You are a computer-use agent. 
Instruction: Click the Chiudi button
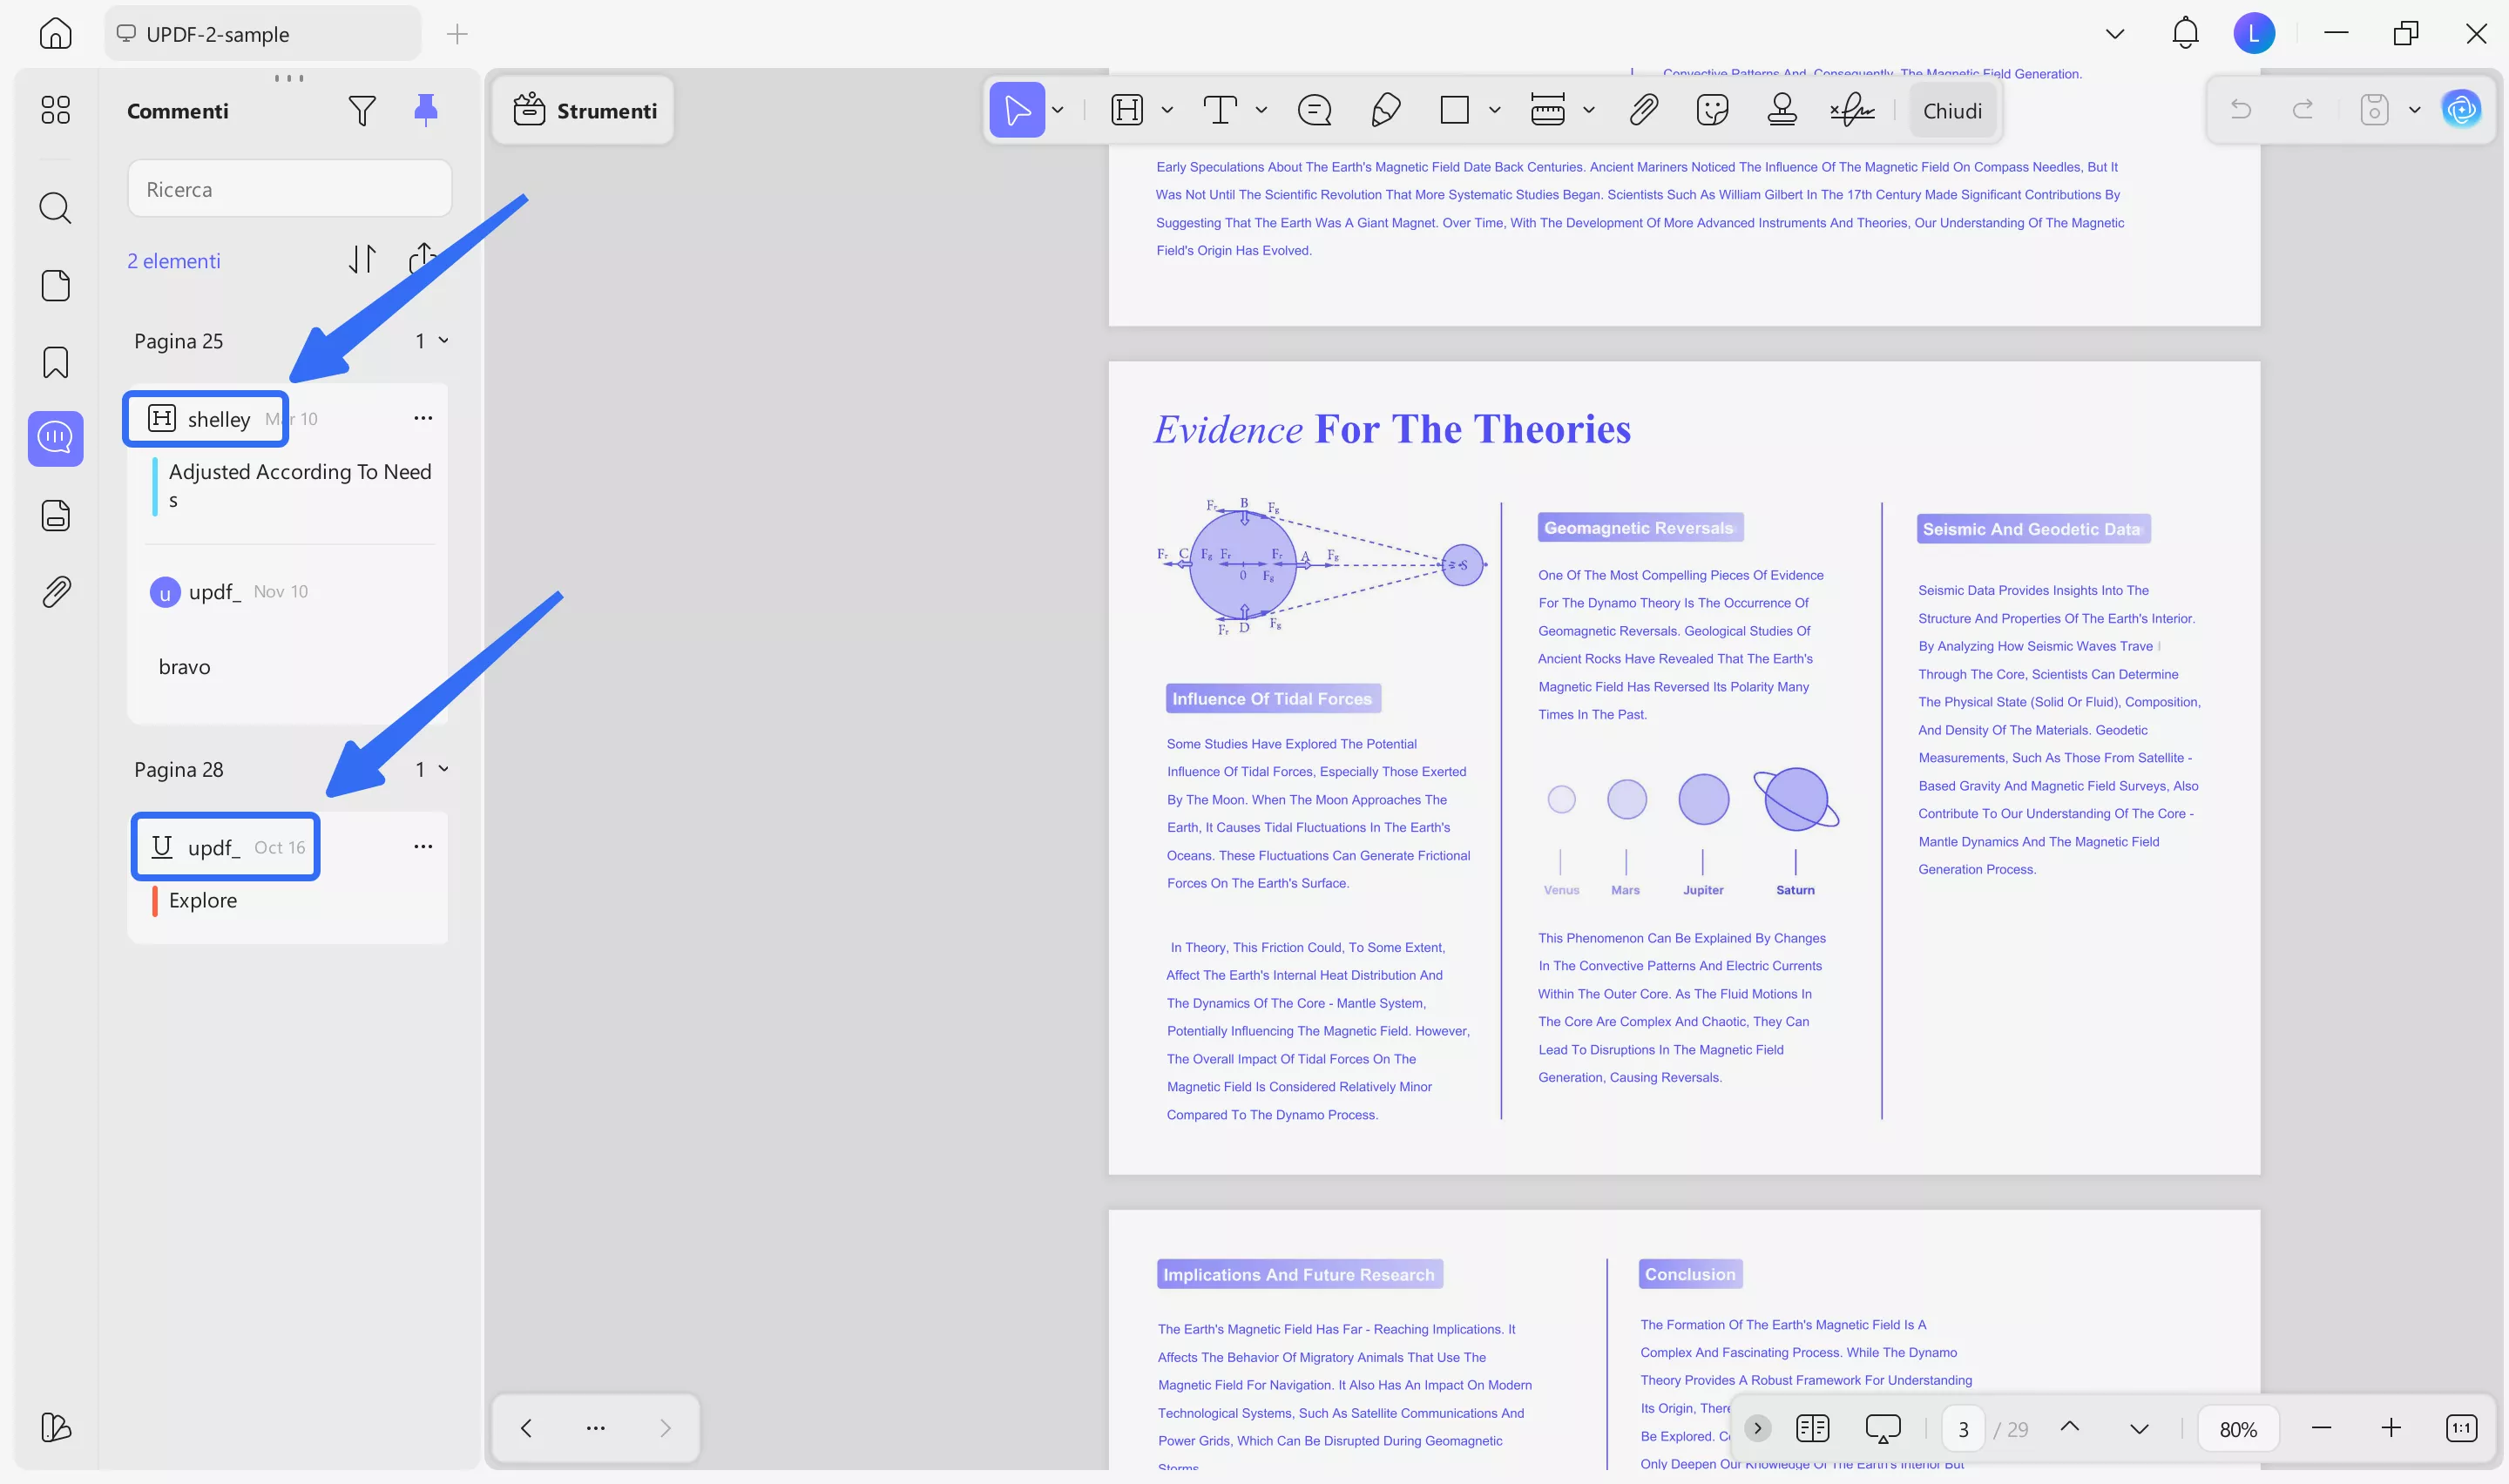1951,110
